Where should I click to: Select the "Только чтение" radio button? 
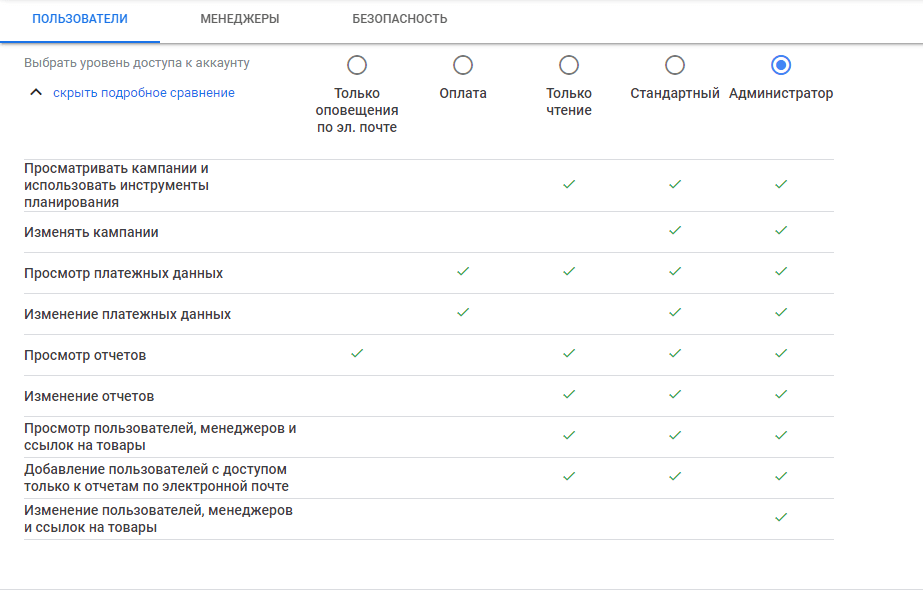[x=569, y=65]
